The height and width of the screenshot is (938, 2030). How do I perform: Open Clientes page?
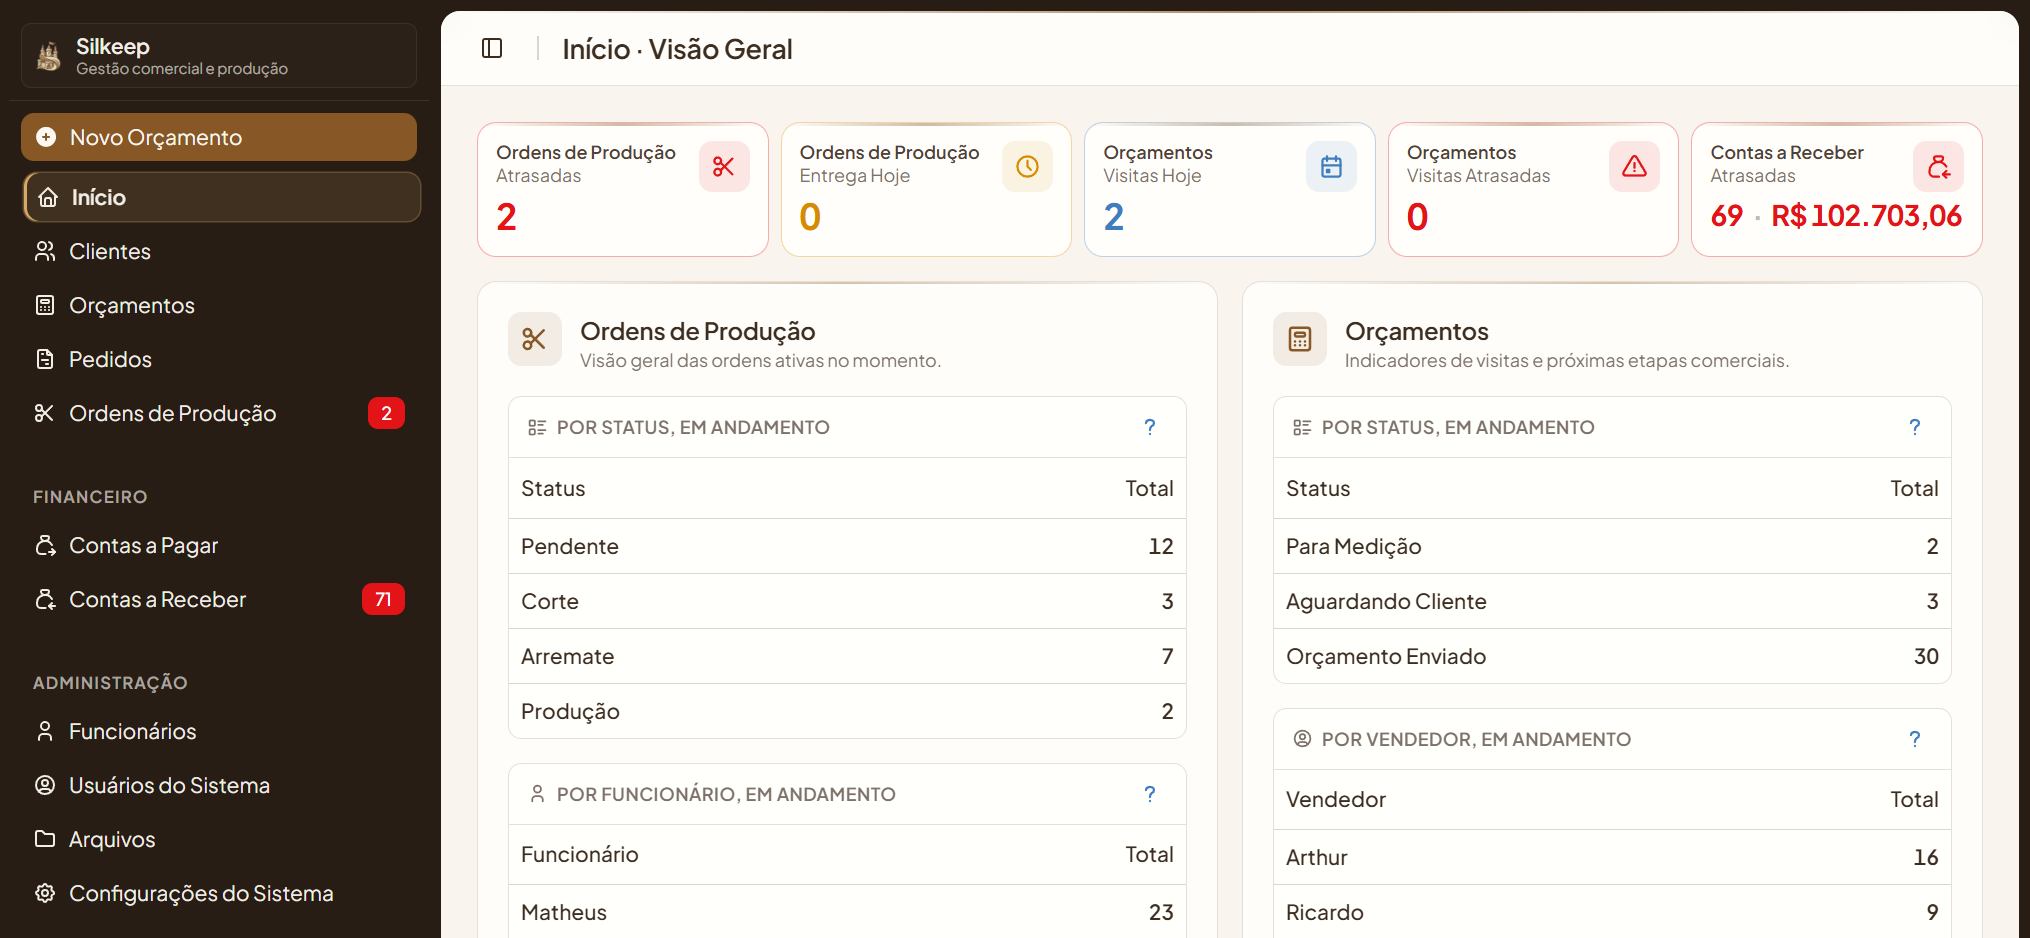219,251
